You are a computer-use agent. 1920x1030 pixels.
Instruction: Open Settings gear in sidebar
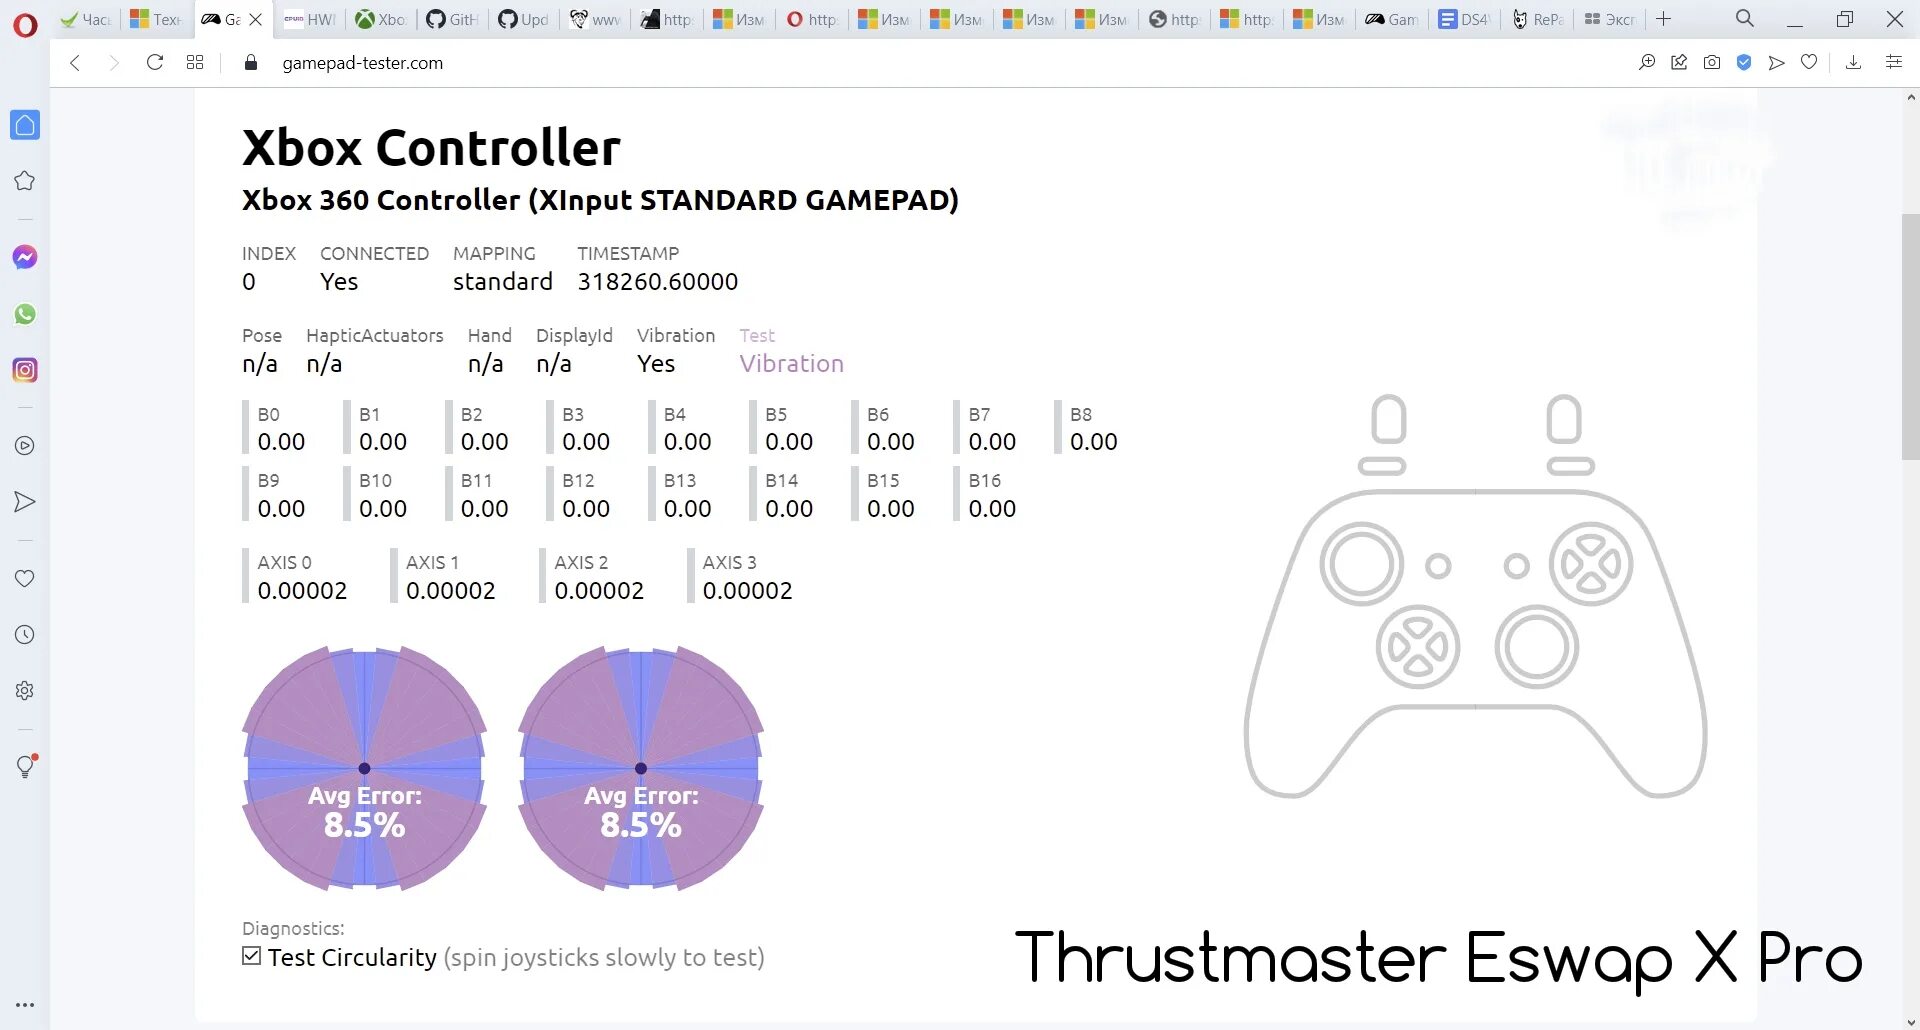[25, 691]
